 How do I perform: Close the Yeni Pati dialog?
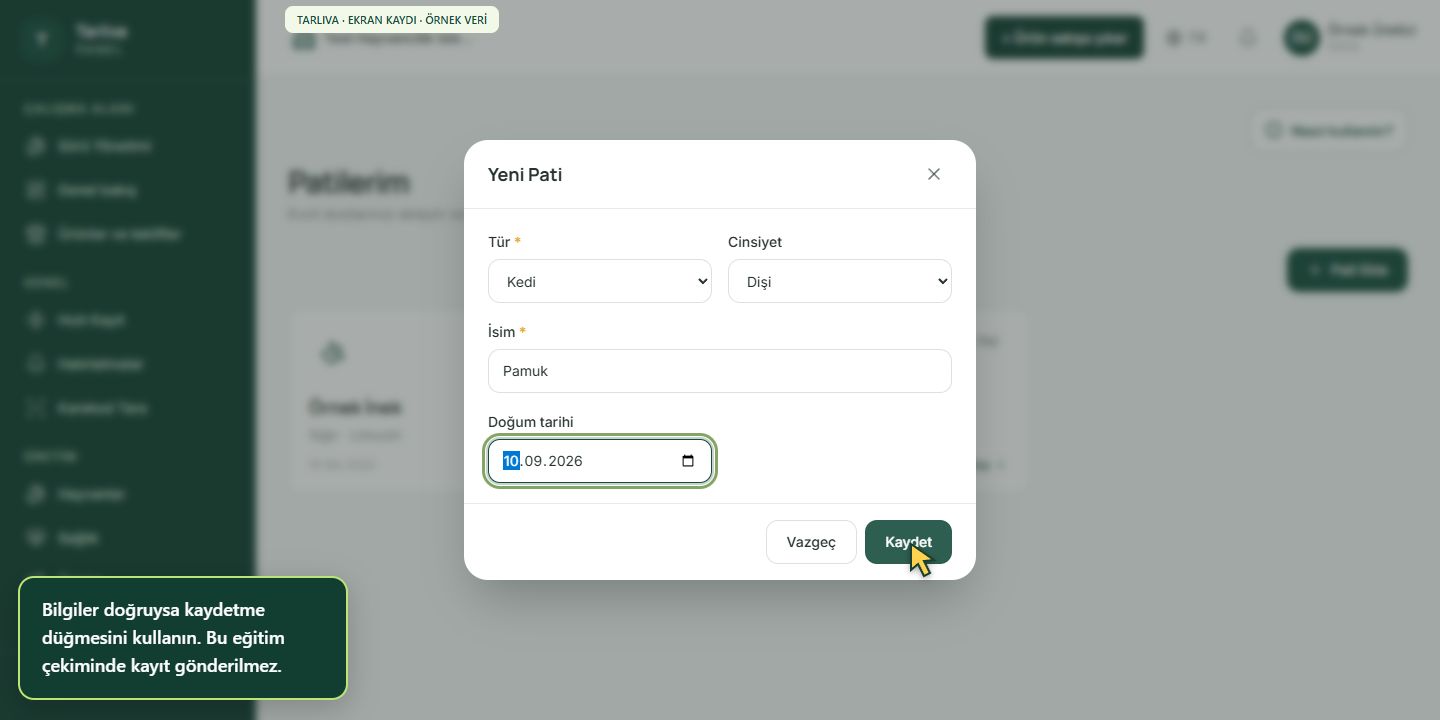pos(934,174)
